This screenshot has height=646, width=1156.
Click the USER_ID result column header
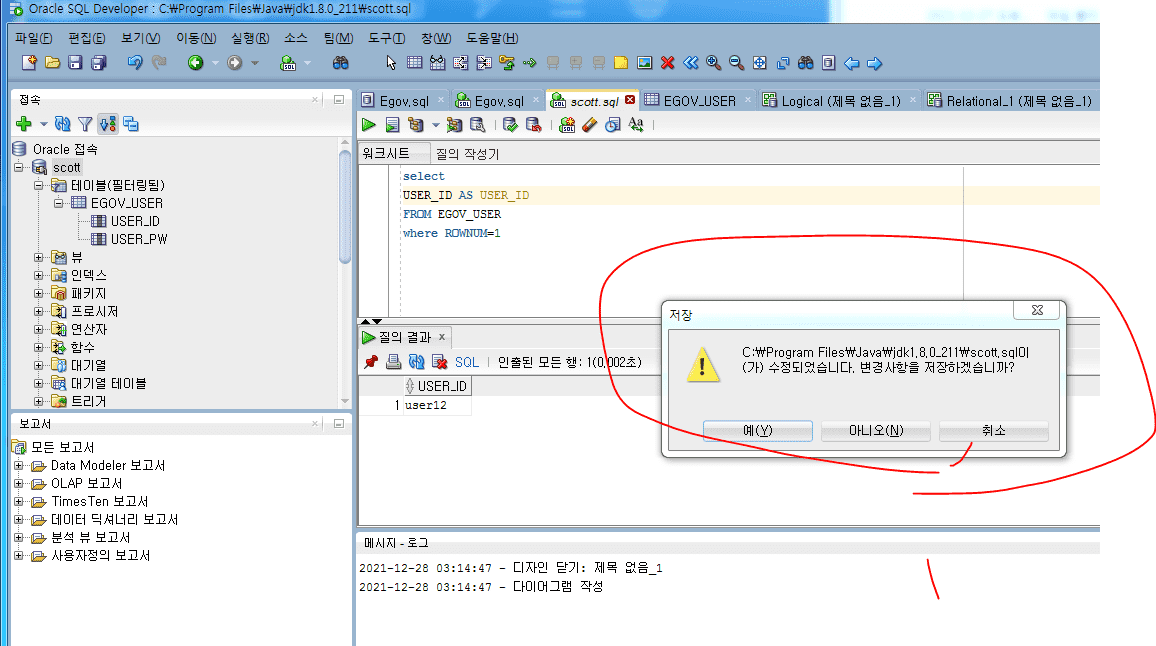(x=436, y=386)
